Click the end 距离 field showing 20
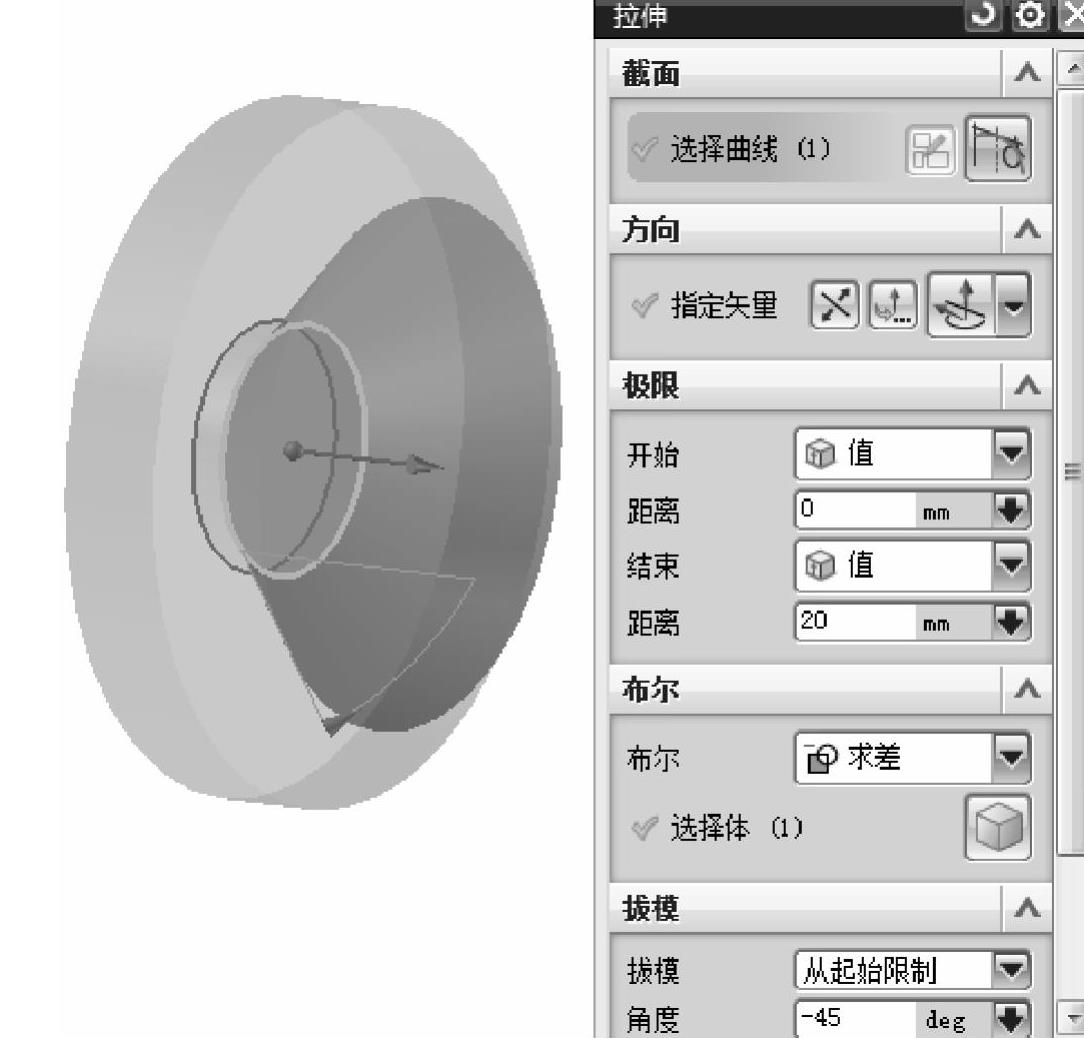This screenshot has height=1038, width=1084. click(856, 622)
